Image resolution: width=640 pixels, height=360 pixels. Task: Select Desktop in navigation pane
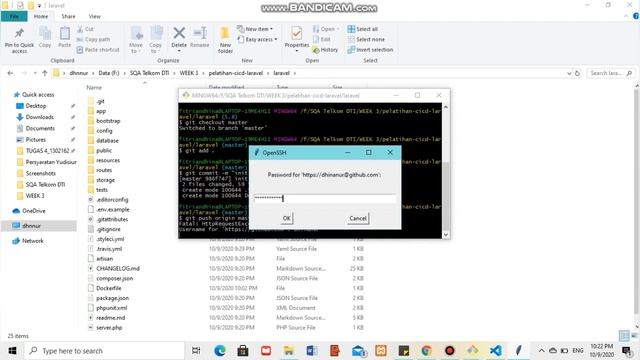tap(36, 106)
